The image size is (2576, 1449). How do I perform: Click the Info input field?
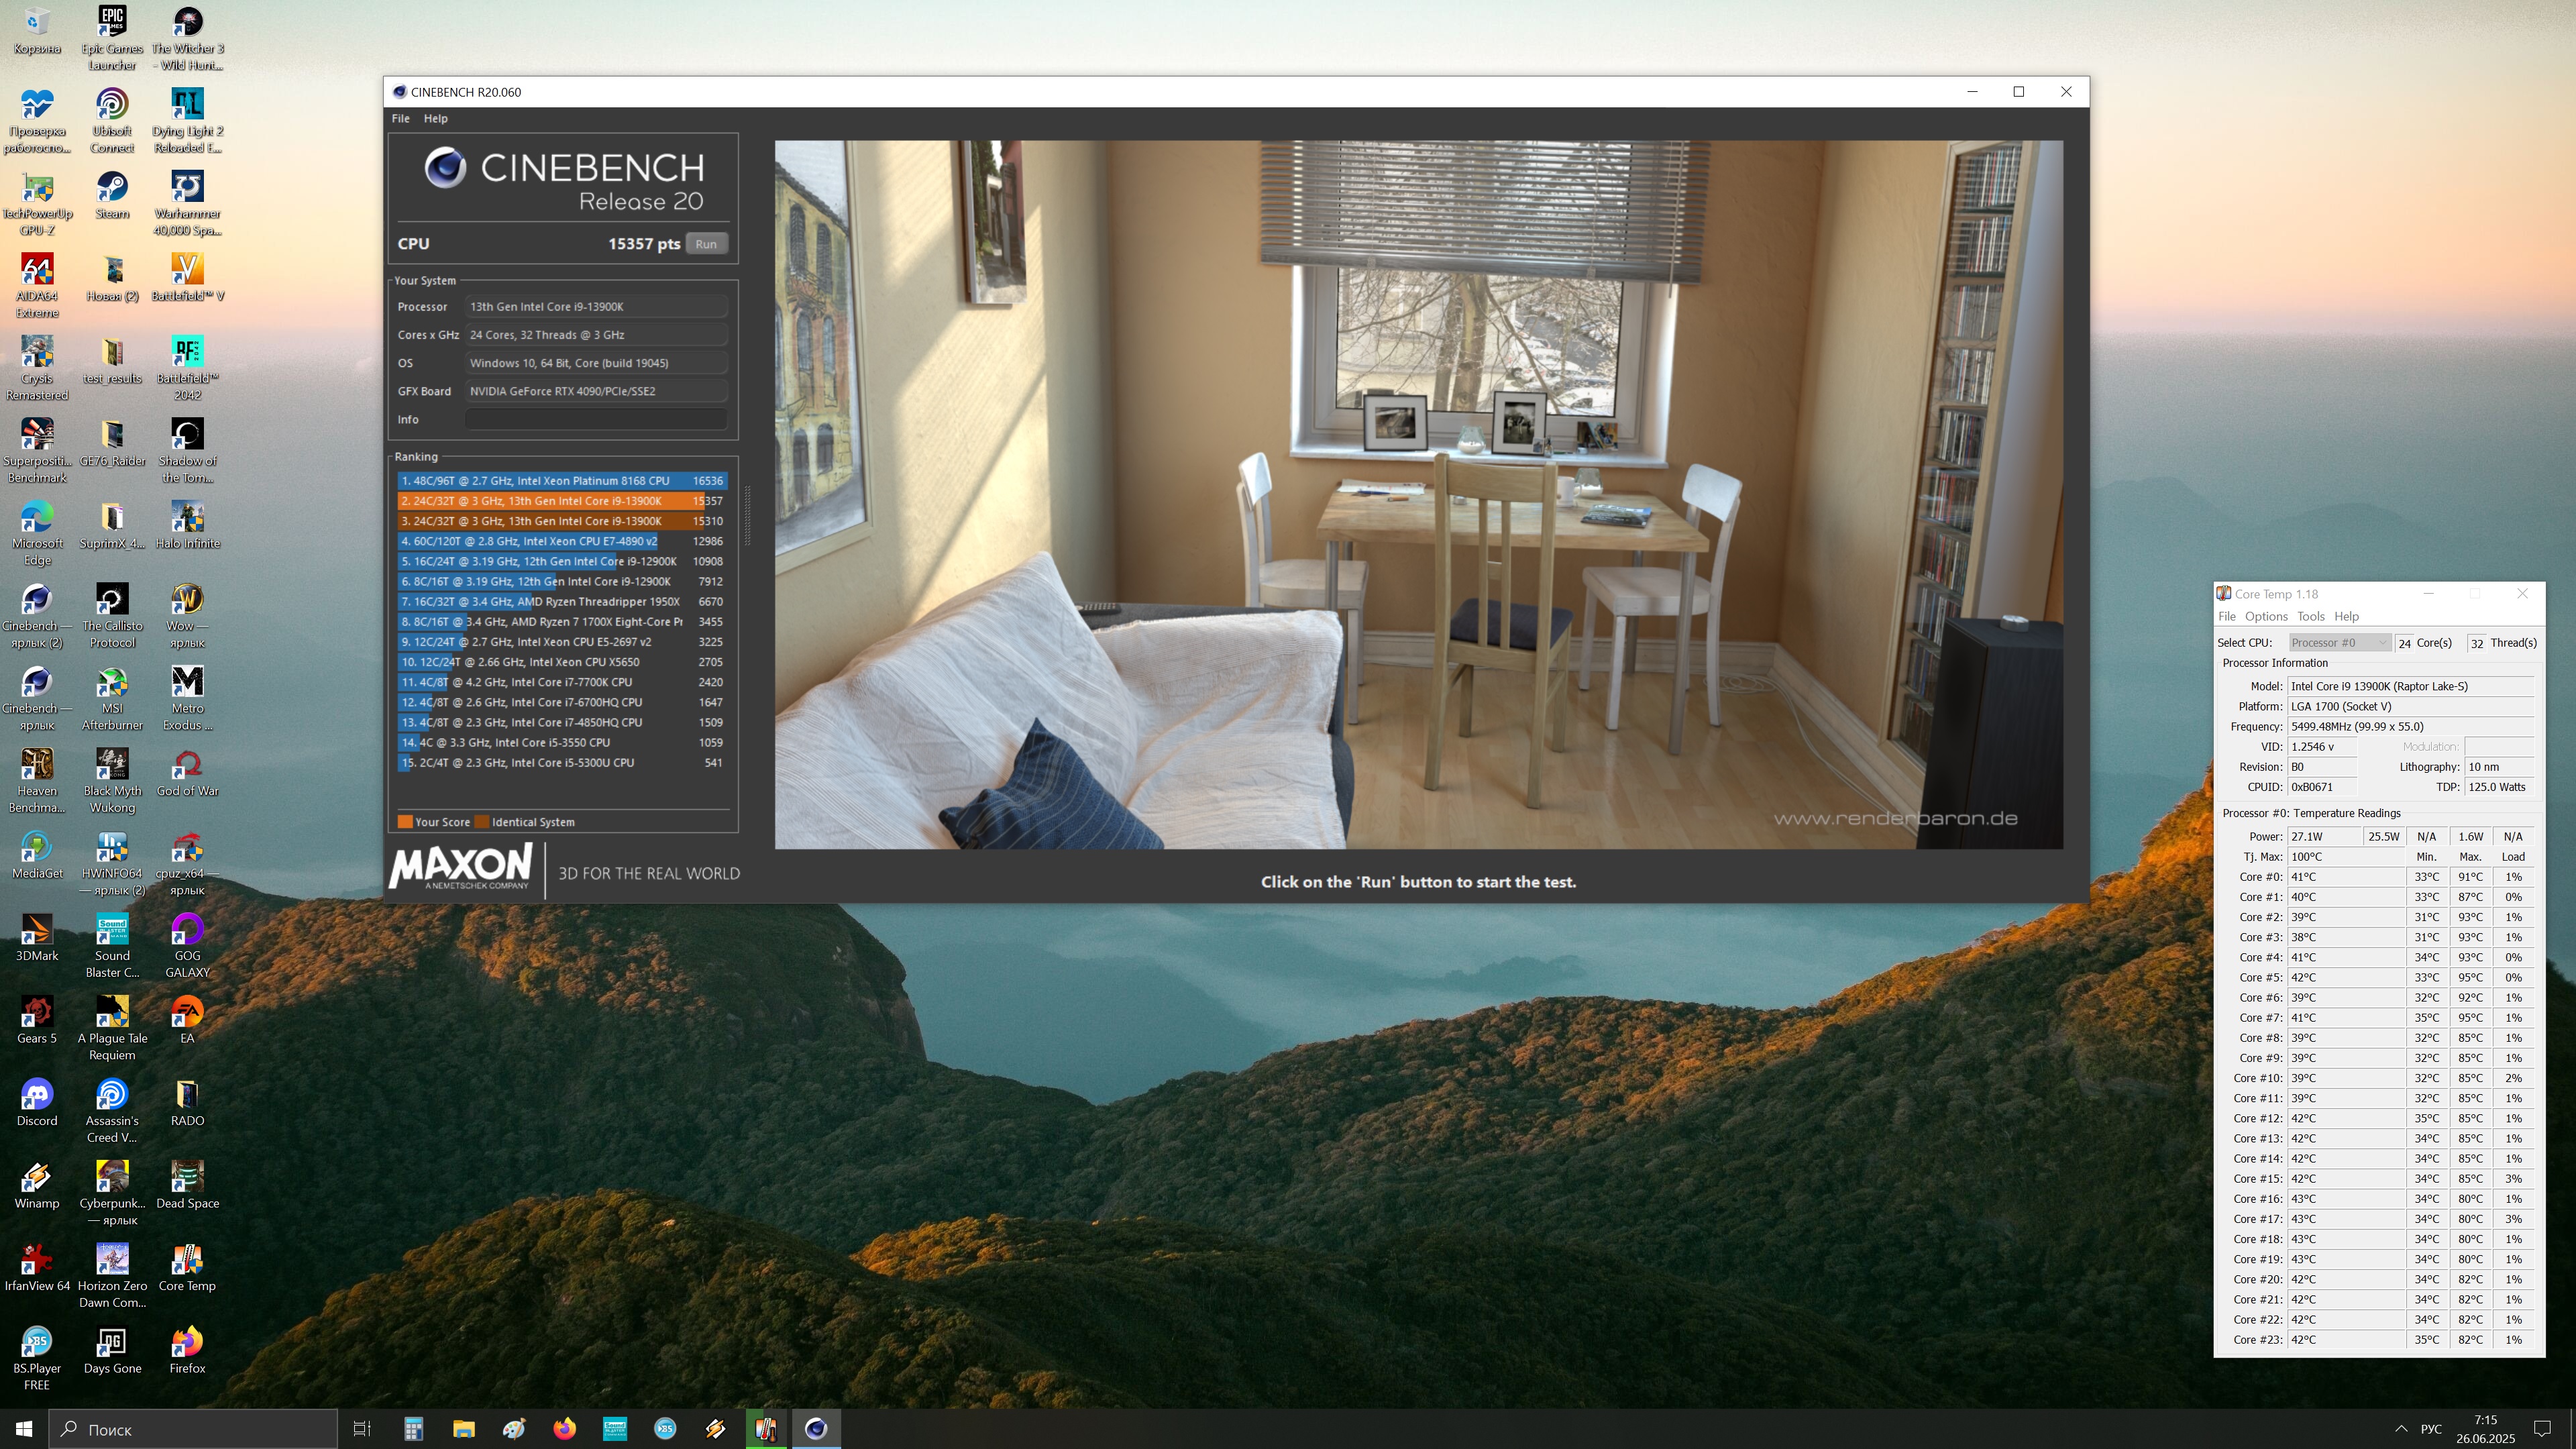pos(595,419)
